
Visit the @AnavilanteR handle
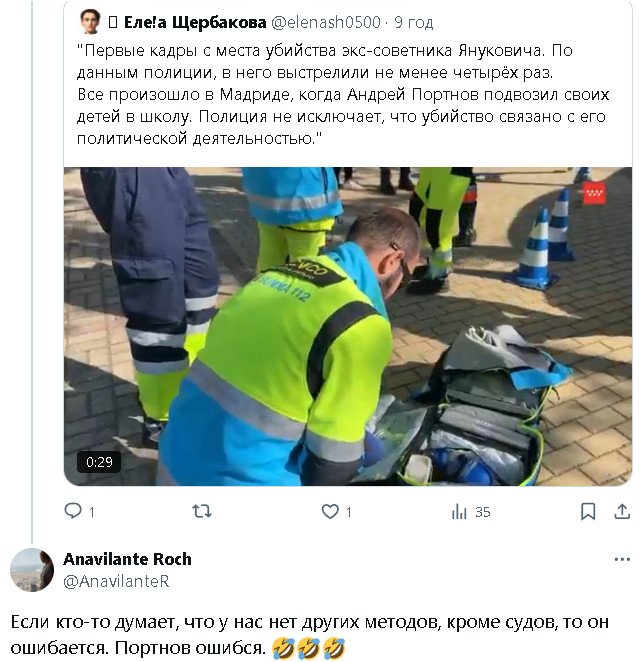pyautogui.click(x=117, y=581)
